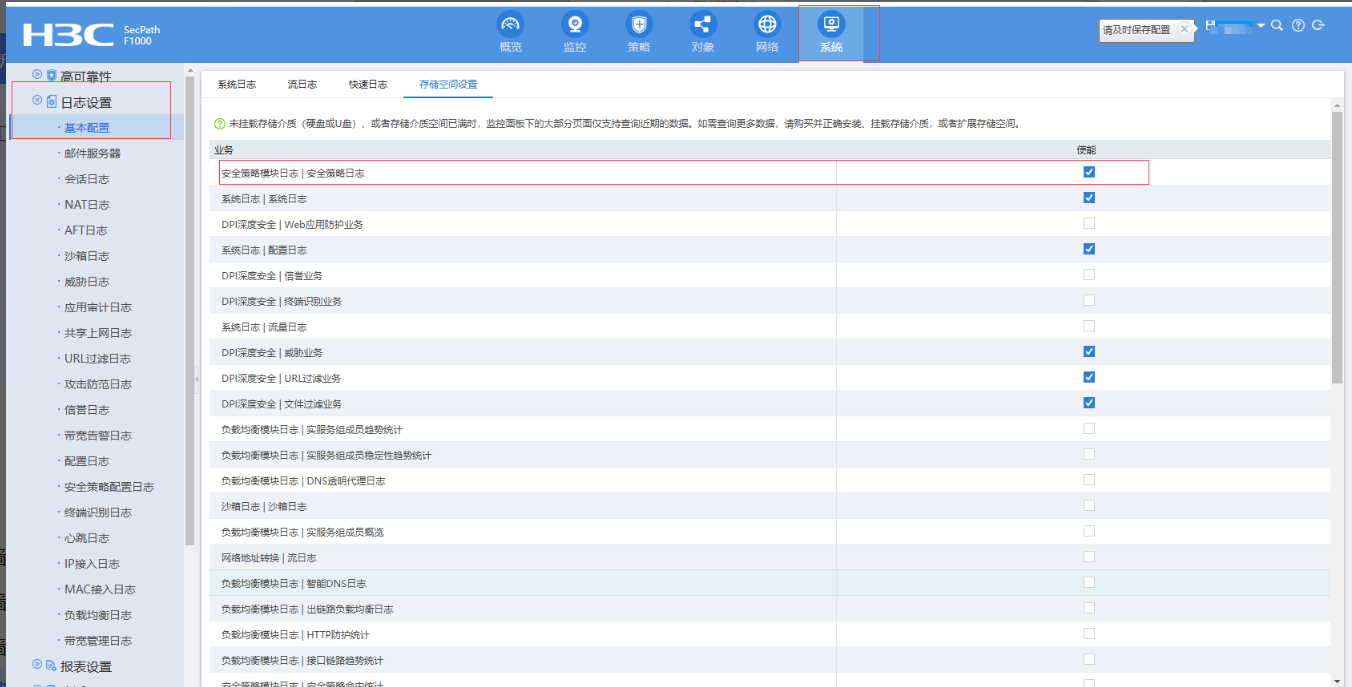Open 带宽告警日志 in the sidebar
Image resolution: width=1352 pixels, height=687 pixels.
(x=98, y=435)
